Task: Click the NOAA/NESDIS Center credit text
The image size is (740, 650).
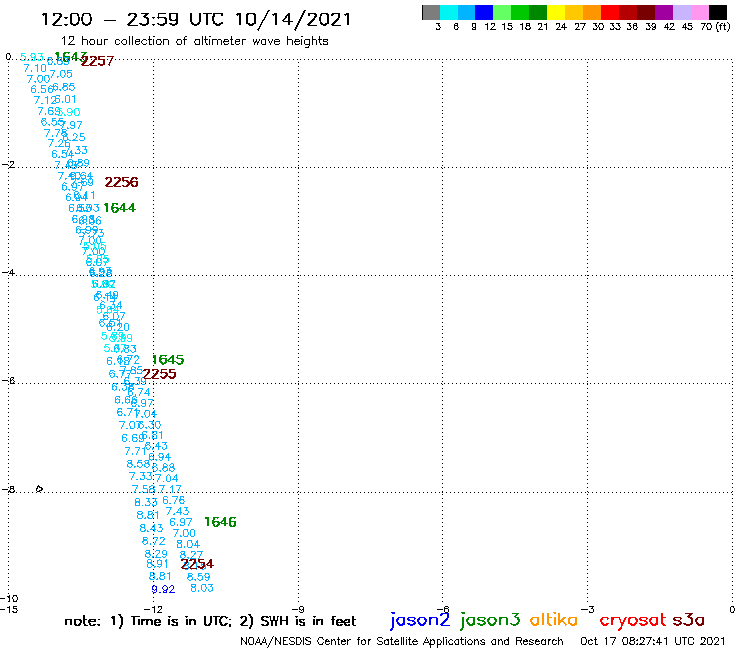Action: (x=402, y=641)
